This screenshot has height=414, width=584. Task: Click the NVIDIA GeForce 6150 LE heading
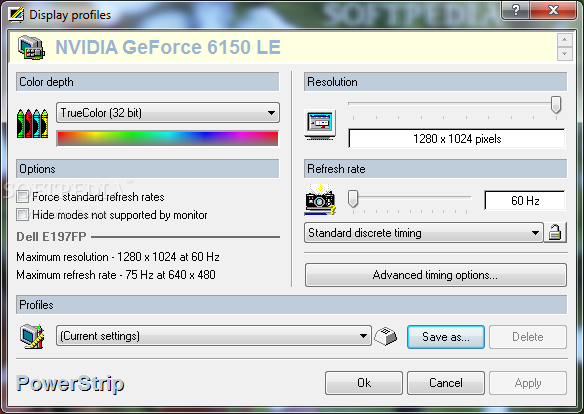pyautogui.click(x=168, y=47)
